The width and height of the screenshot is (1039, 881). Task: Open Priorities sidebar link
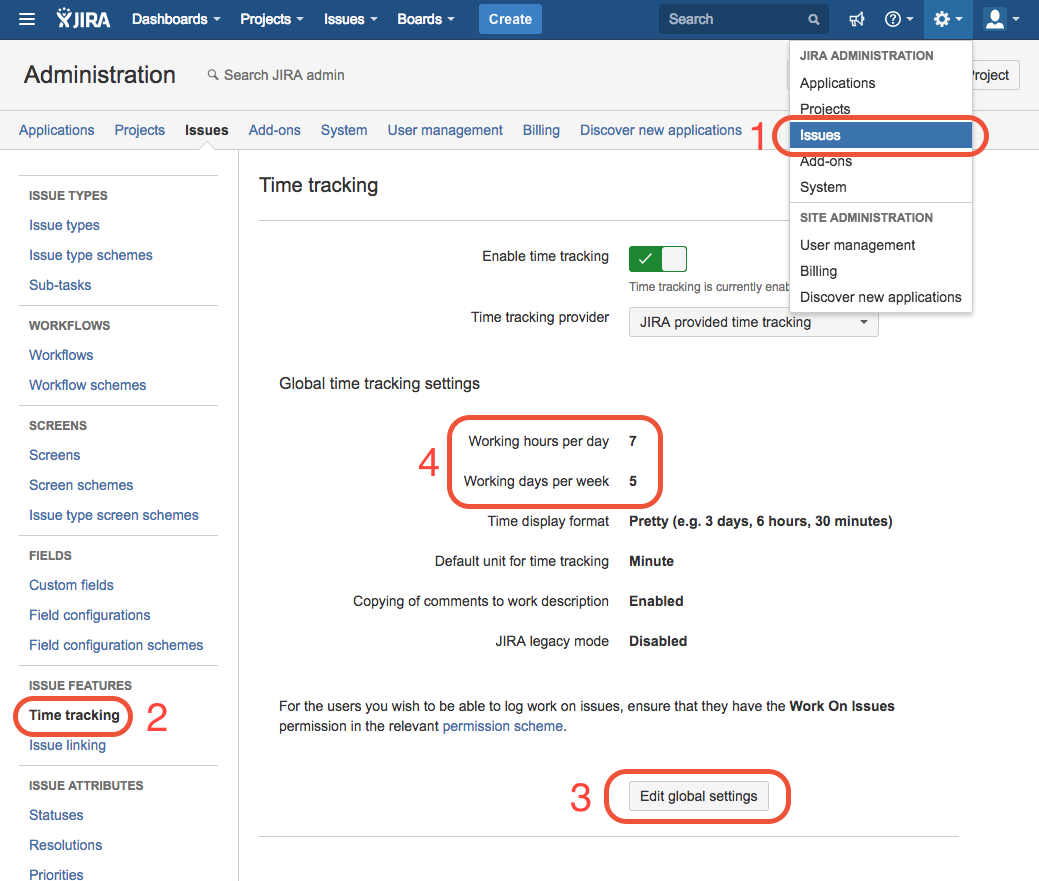56,874
